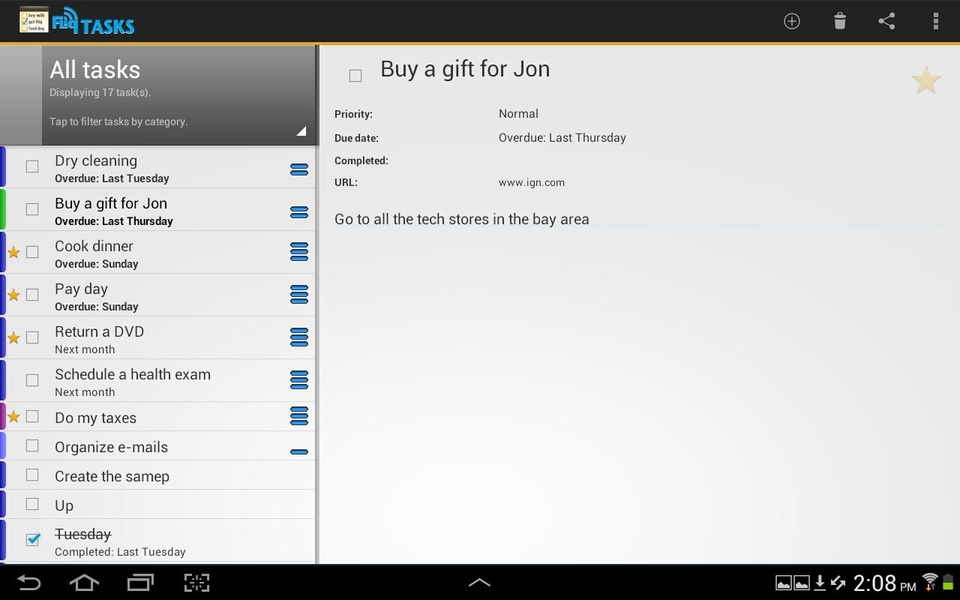Edit the note about tech stores
Screen dimensions: 960x600
(462, 219)
